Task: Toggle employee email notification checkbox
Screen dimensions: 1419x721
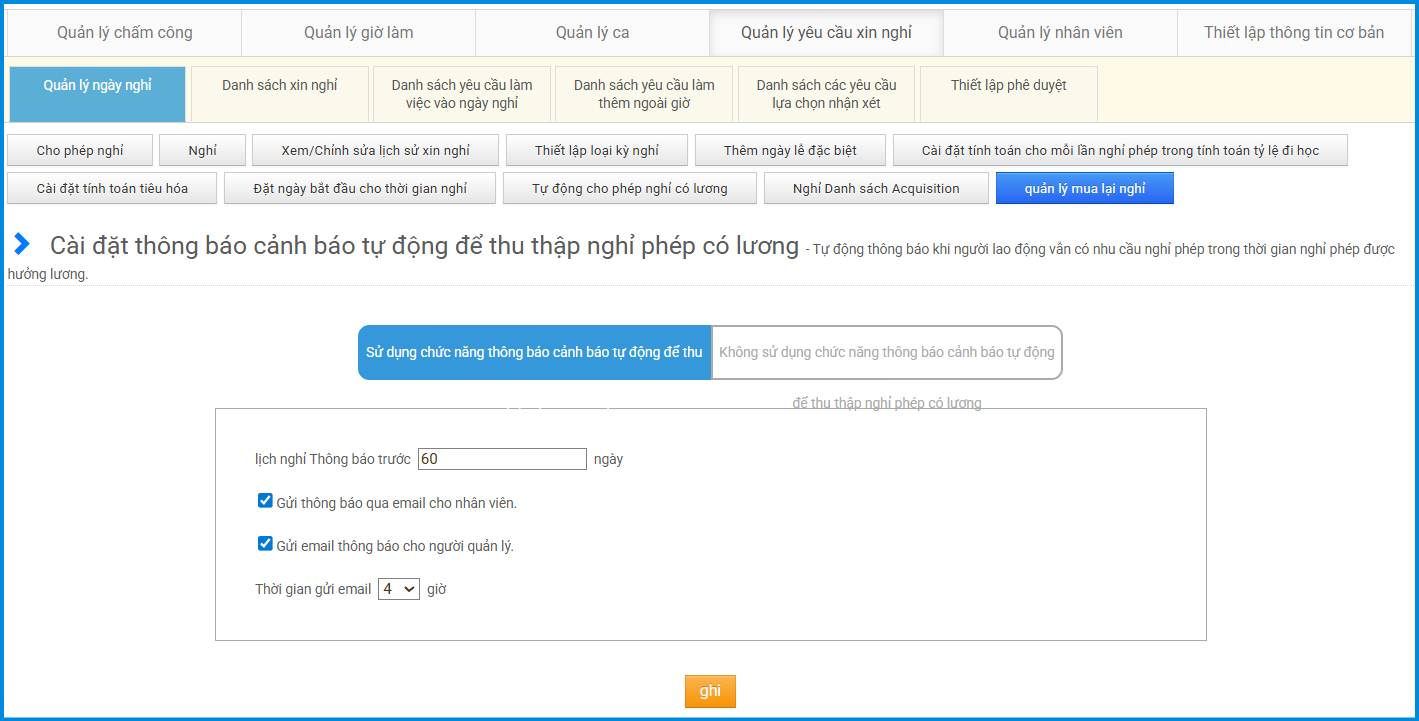Action: click(265, 501)
